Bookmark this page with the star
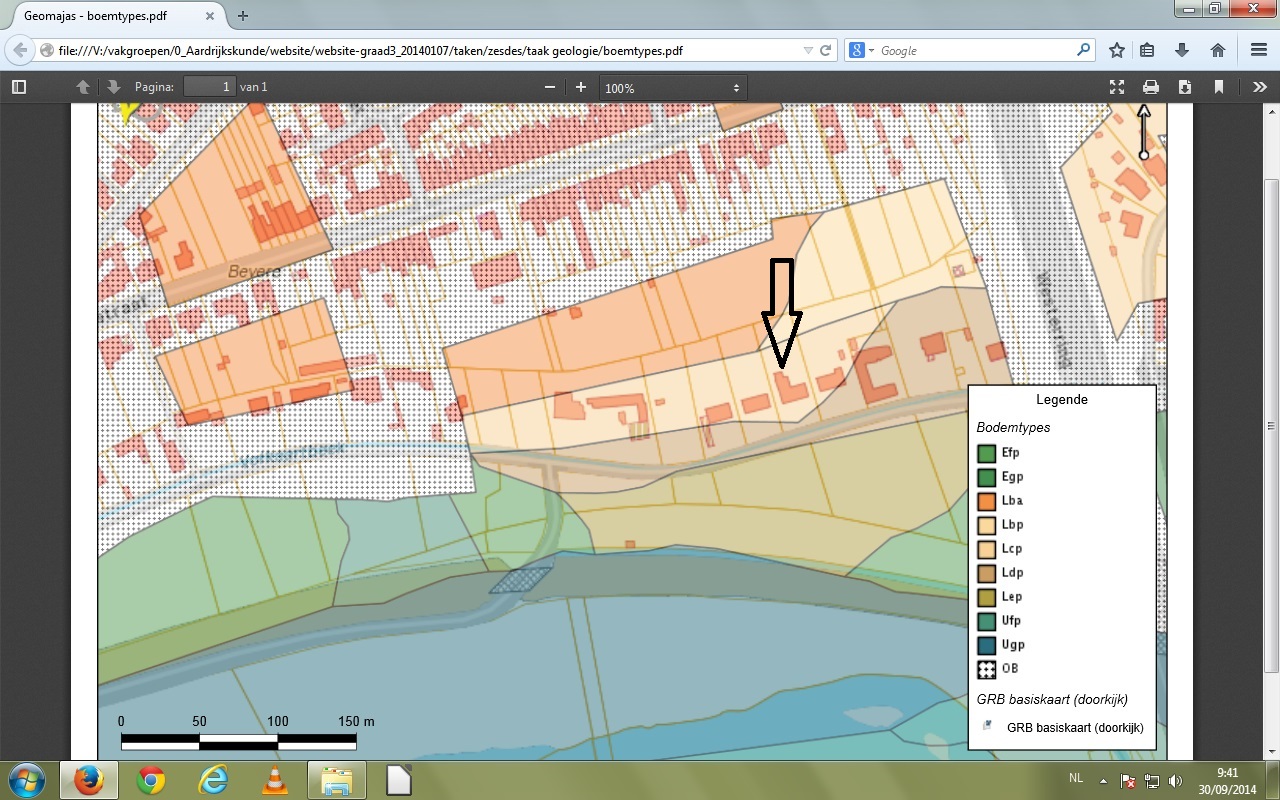The width and height of the screenshot is (1280, 800). click(x=1117, y=50)
